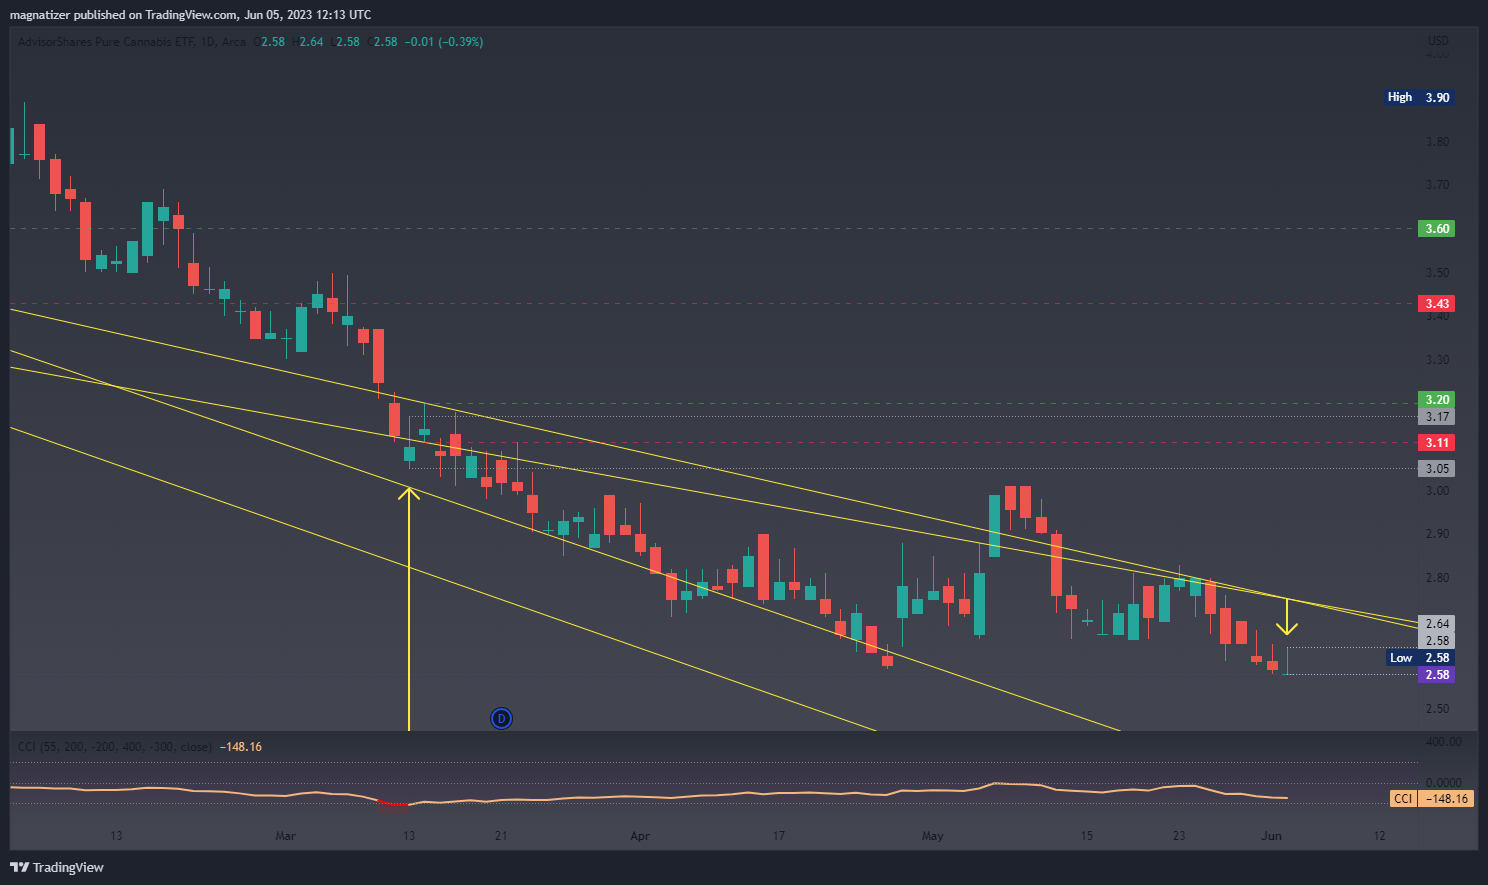
Task: Click the Mar label on time axis
Action: [285, 836]
